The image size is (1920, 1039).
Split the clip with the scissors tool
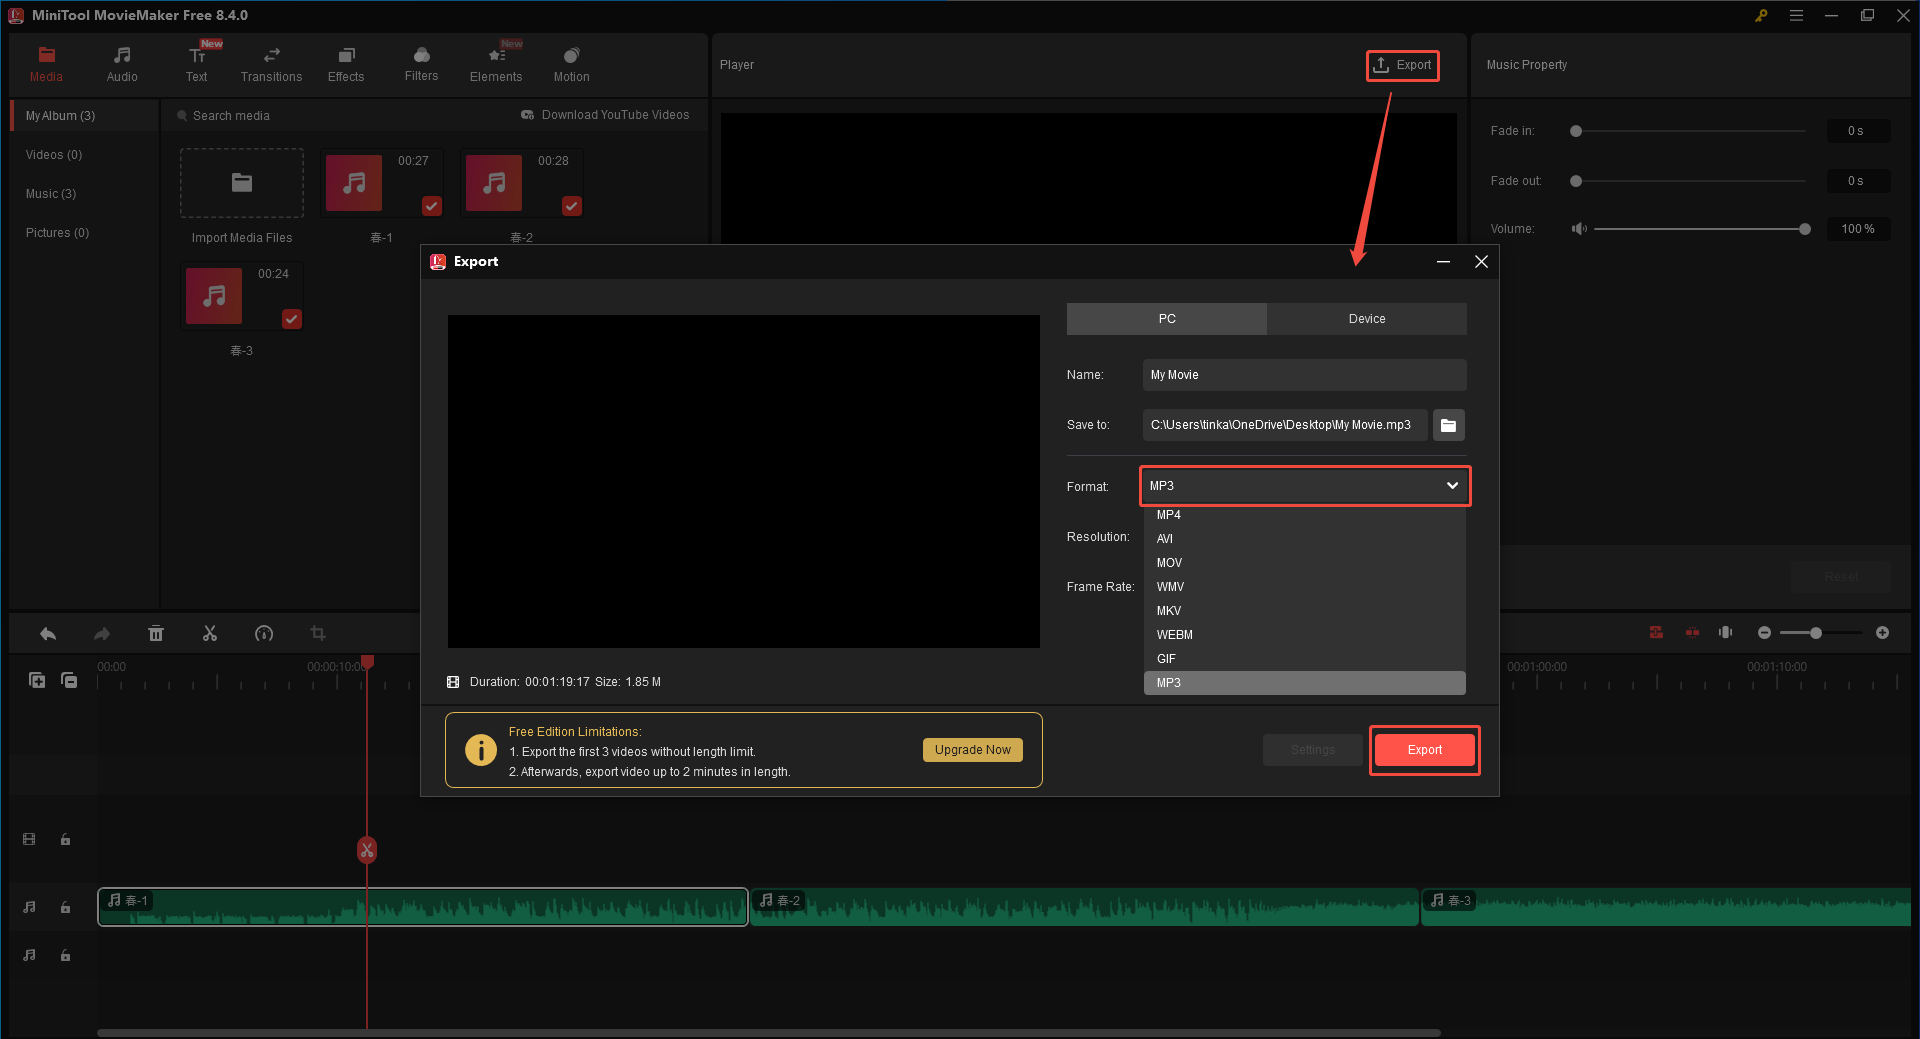click(x=210, y=633)
